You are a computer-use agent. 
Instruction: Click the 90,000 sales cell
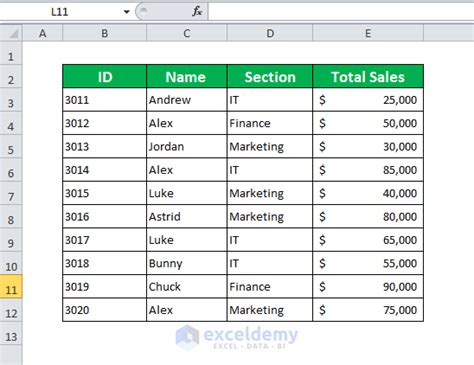tap(368, 287)
